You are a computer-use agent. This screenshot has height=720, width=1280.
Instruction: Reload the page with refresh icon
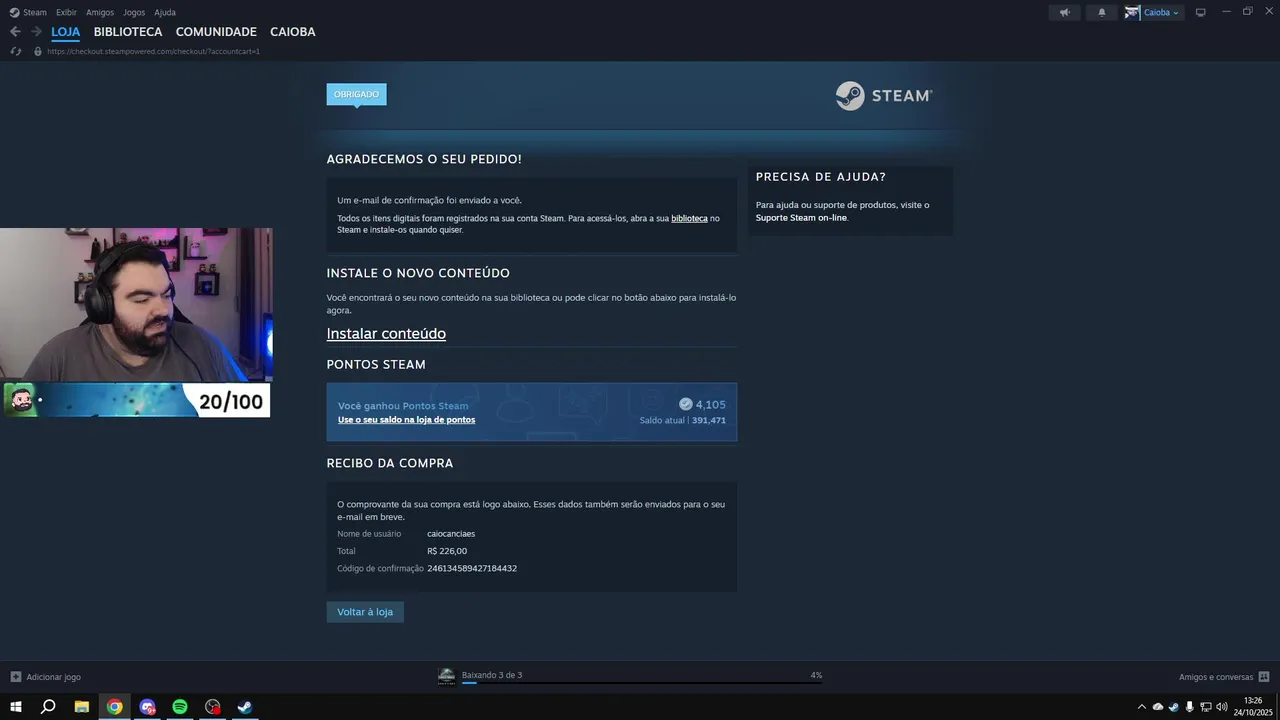click(x=16, y=51)
